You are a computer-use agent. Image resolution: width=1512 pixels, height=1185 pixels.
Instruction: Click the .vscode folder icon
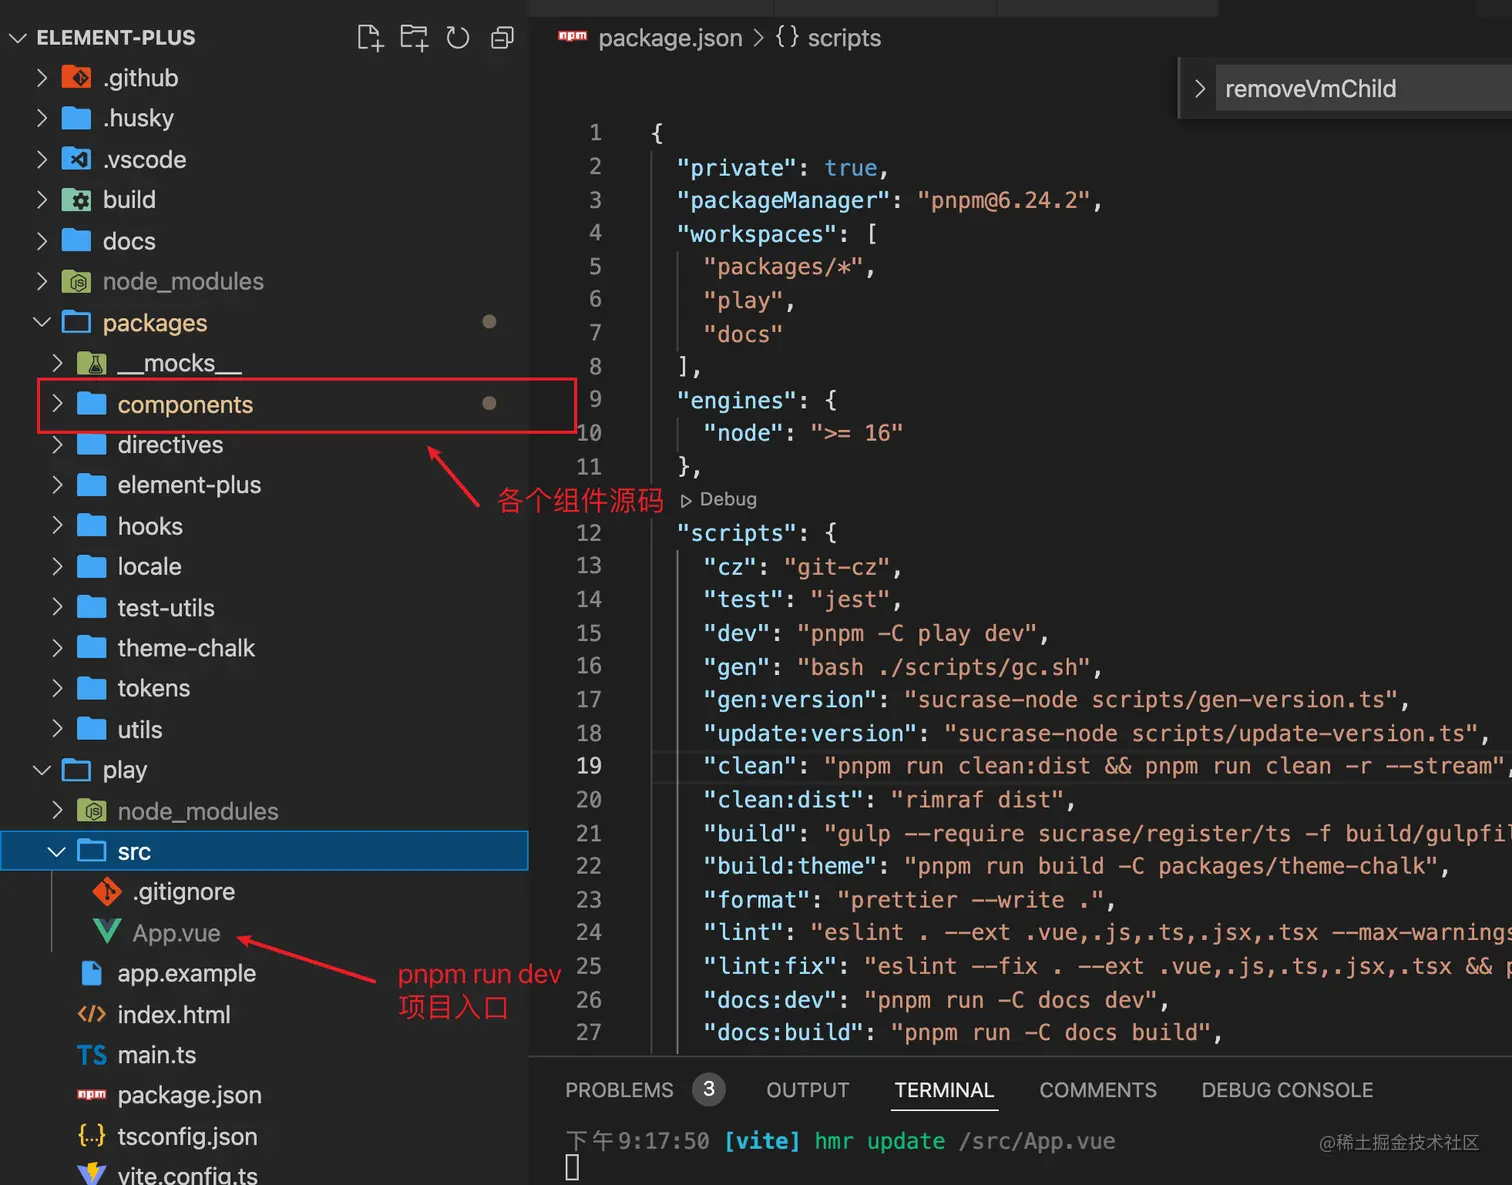(77, 159)
